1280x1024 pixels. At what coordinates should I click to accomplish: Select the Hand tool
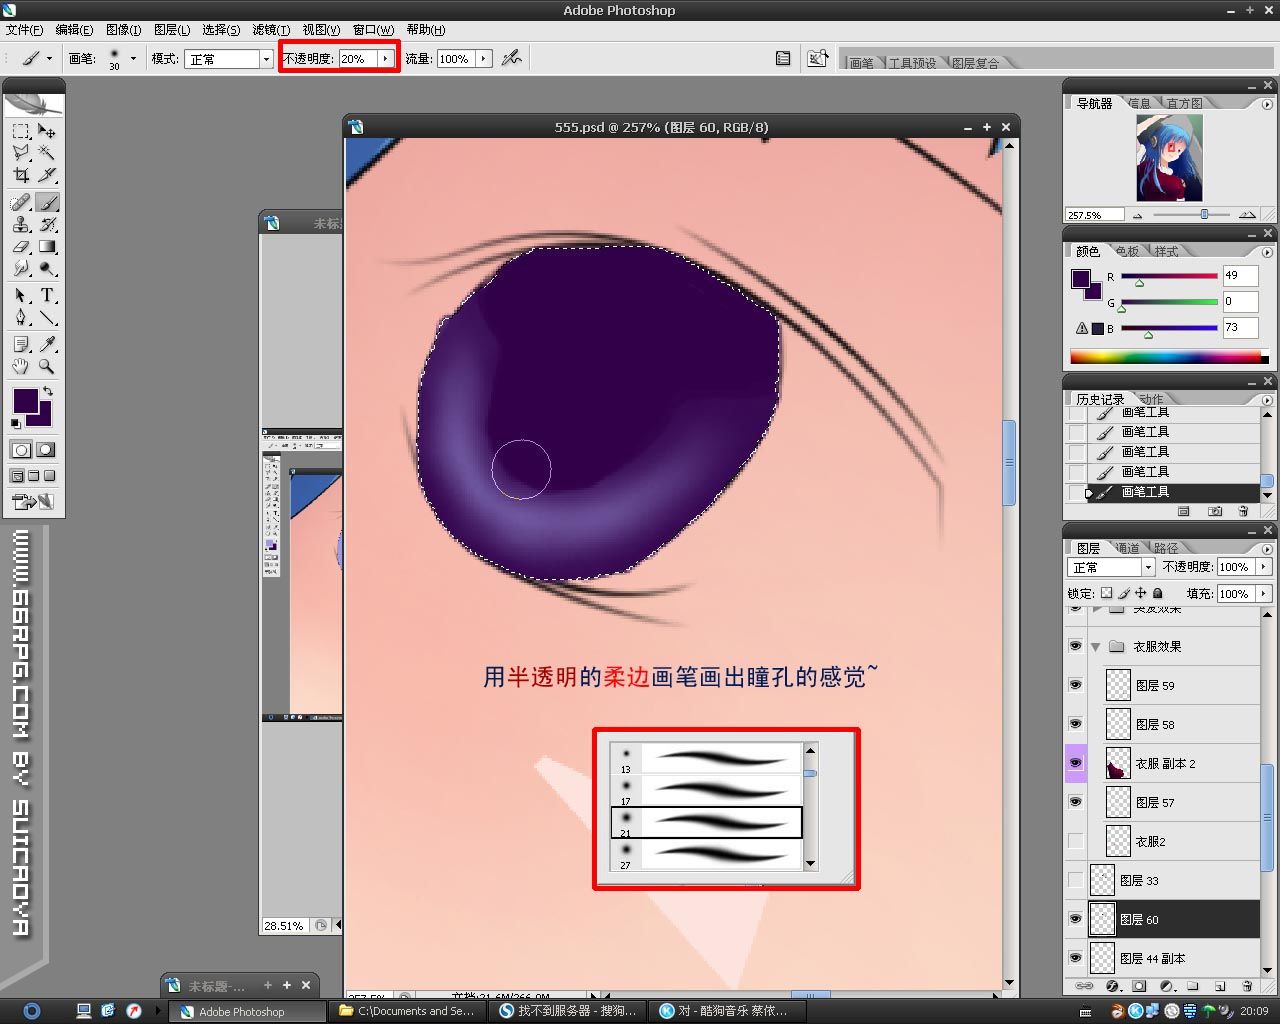(x=21, y=366)
